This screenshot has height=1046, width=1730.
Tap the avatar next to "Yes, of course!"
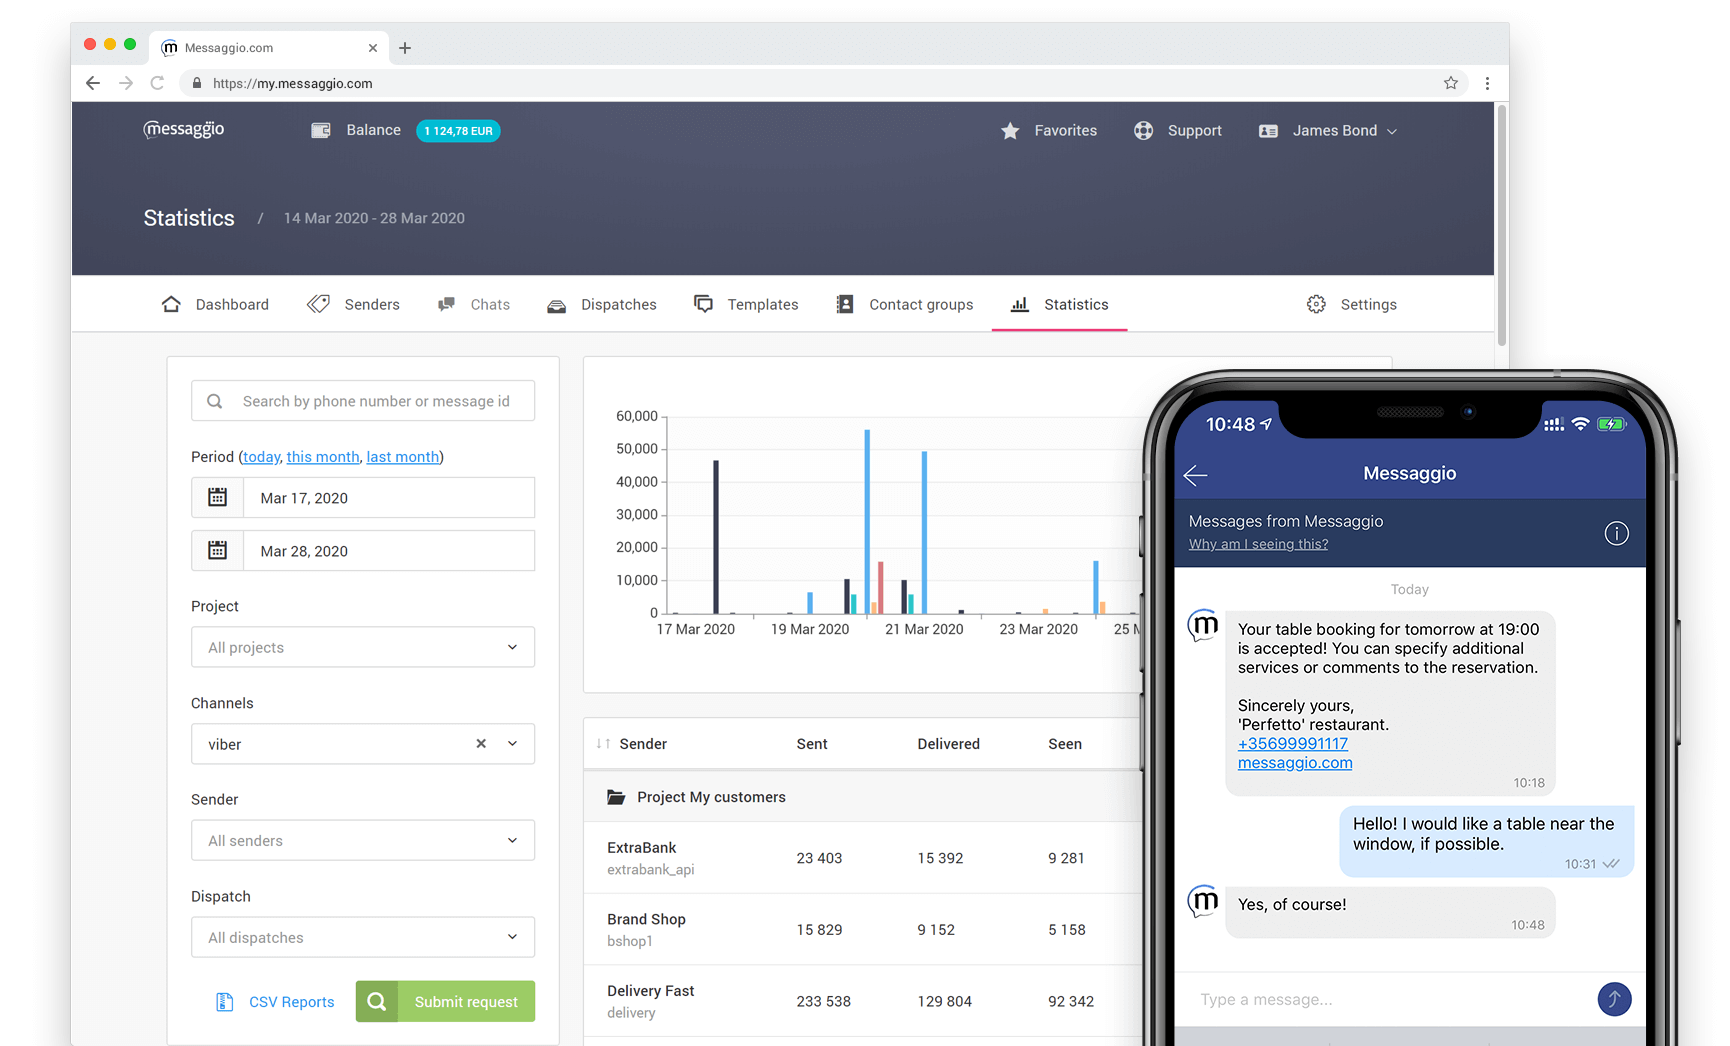[x=1203, y=901]
